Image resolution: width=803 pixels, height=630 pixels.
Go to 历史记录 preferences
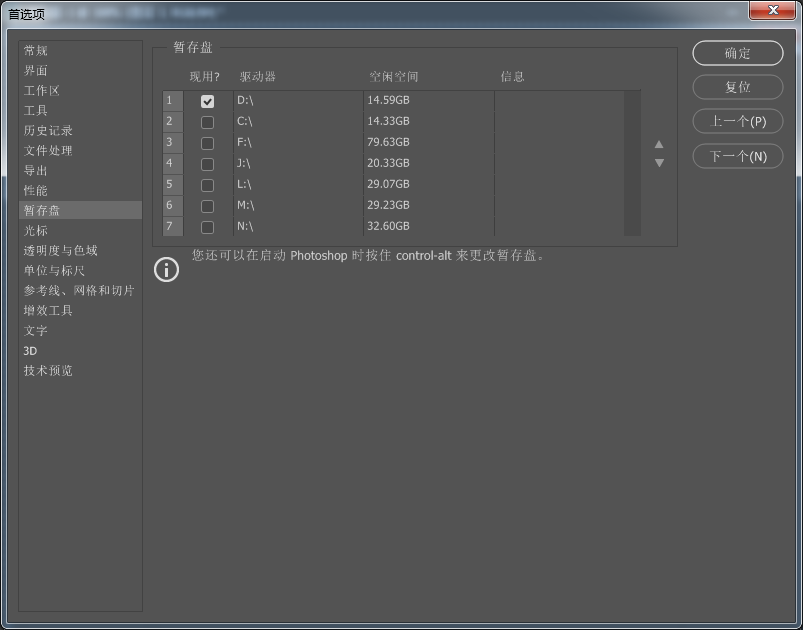coord(80,131)
